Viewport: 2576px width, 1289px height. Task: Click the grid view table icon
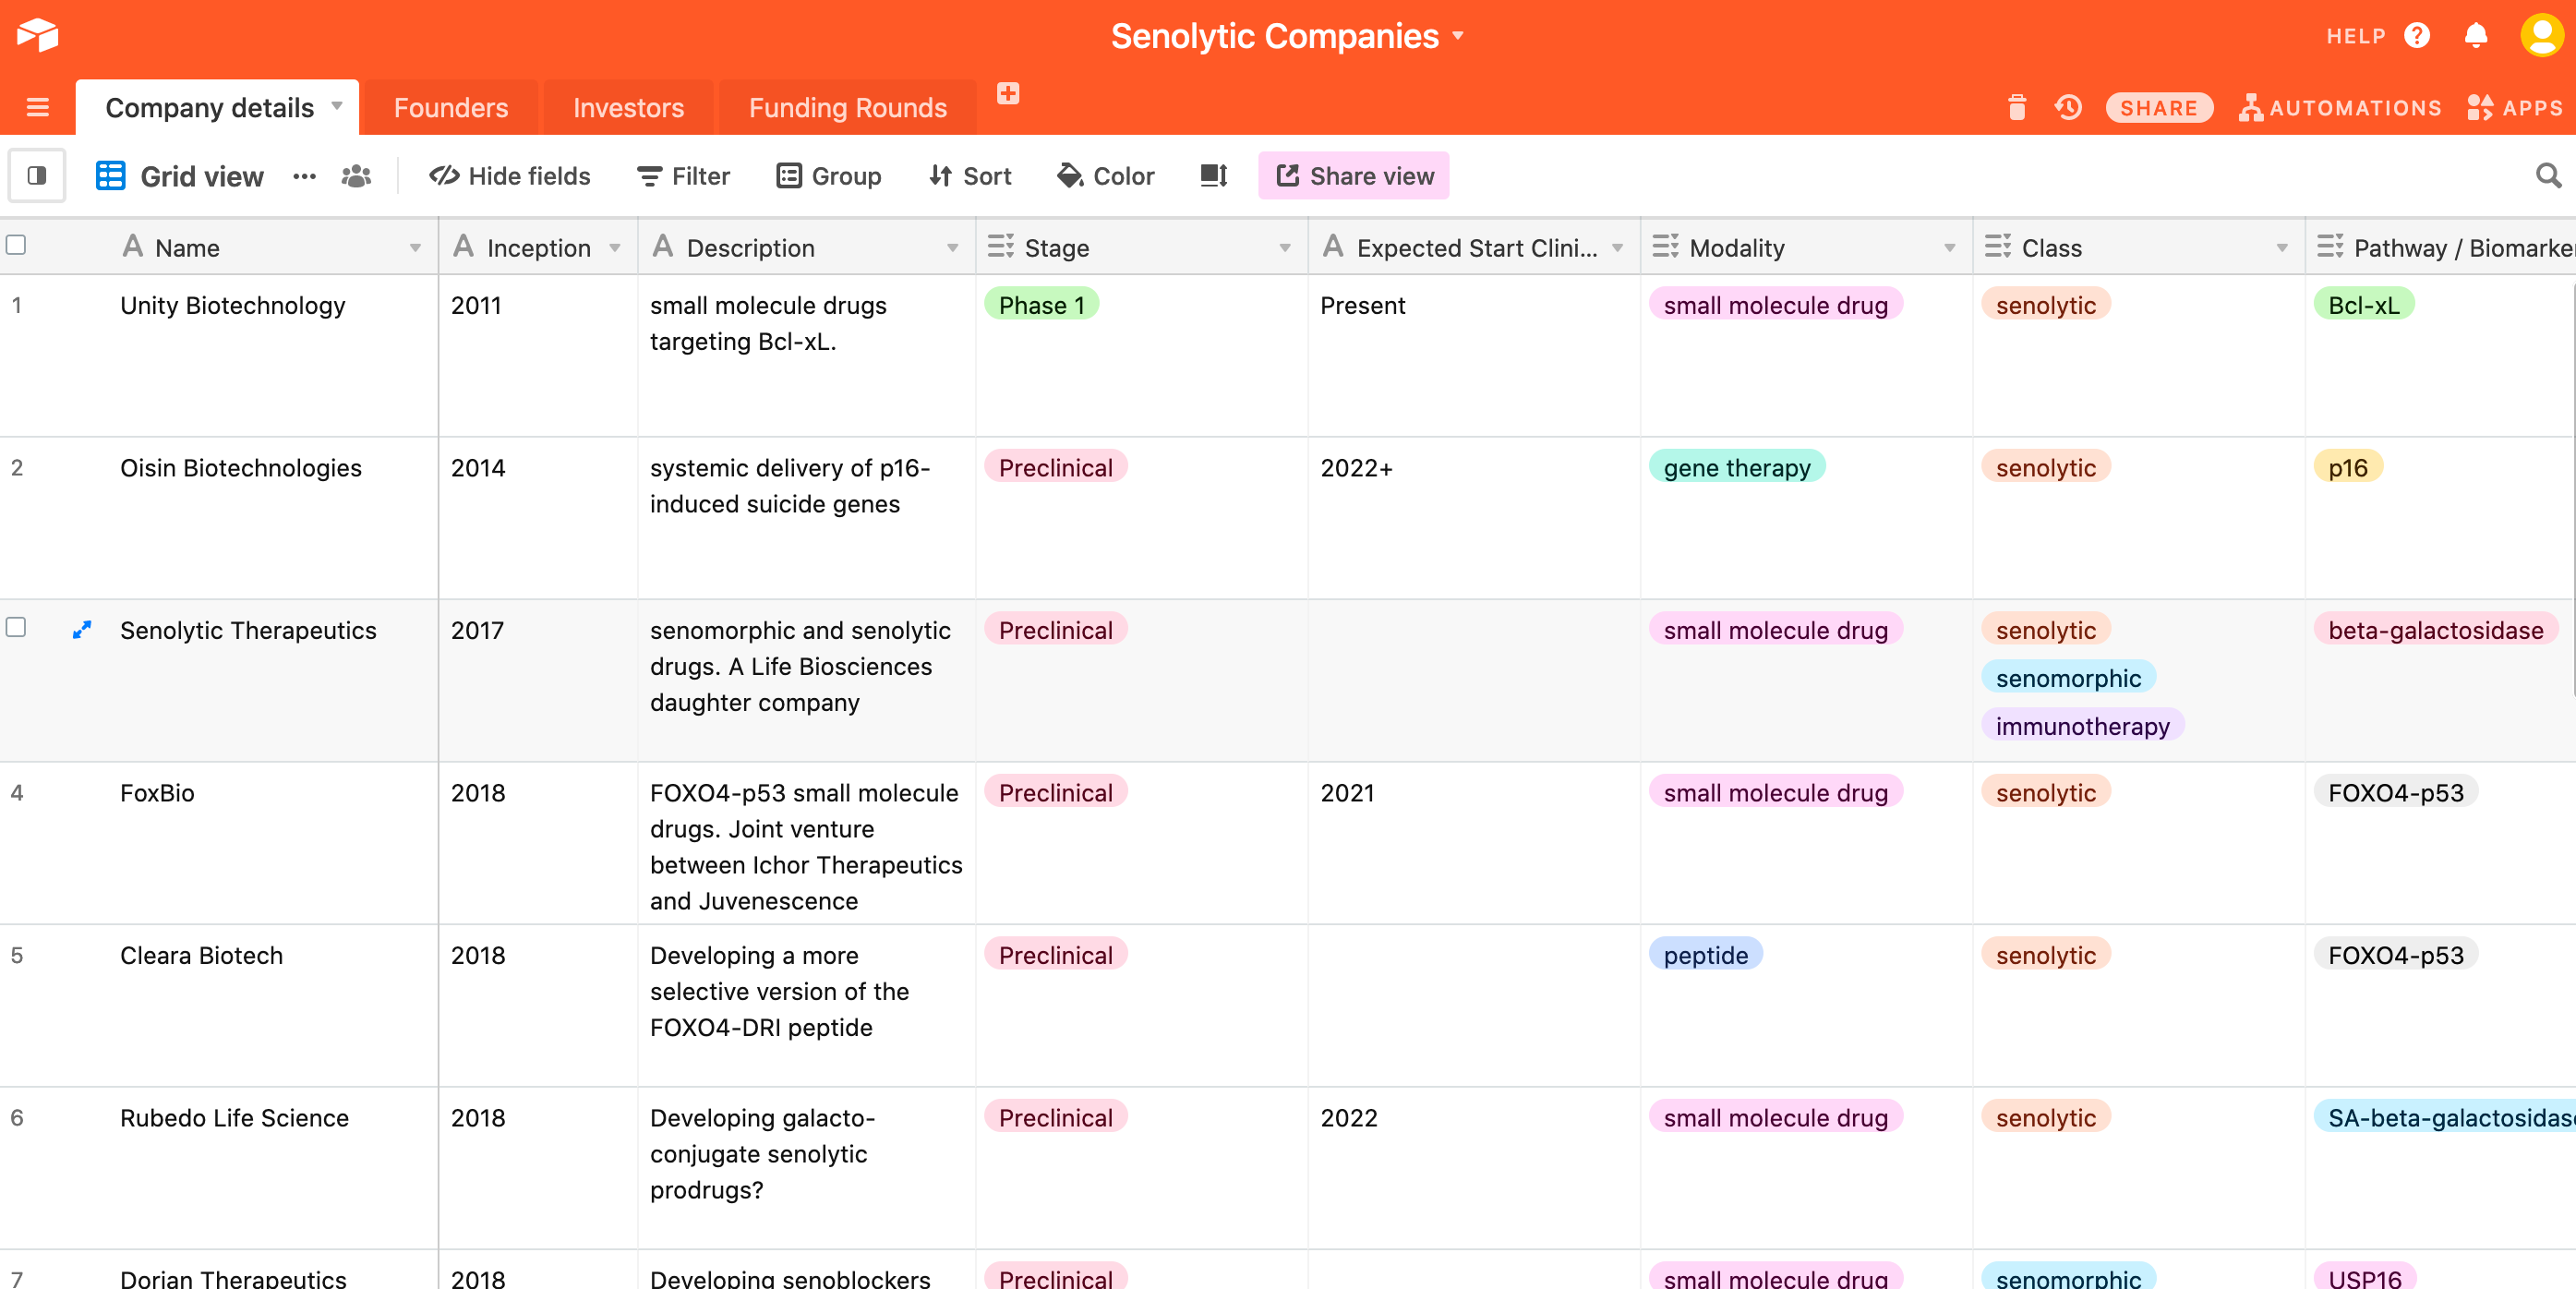click(x=110, y=176)
